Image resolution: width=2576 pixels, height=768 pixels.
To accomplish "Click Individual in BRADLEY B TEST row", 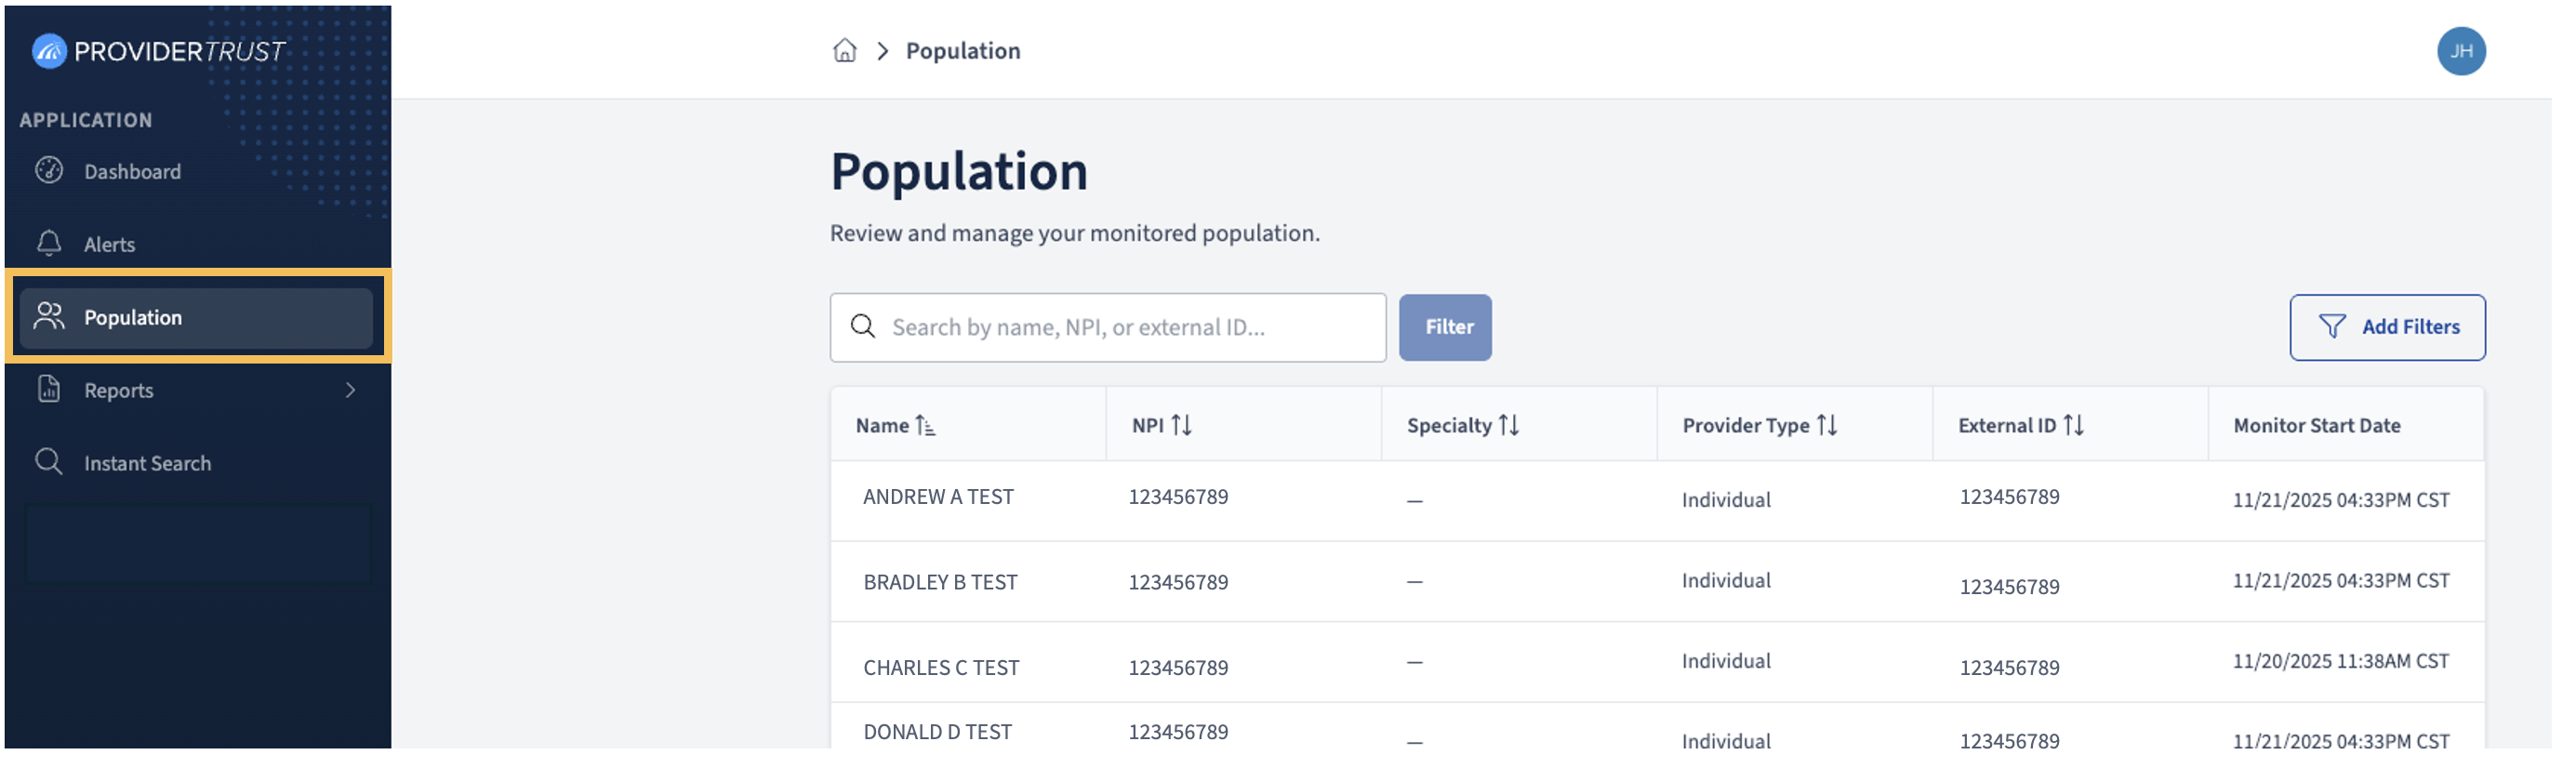I will coord(1726,581).
